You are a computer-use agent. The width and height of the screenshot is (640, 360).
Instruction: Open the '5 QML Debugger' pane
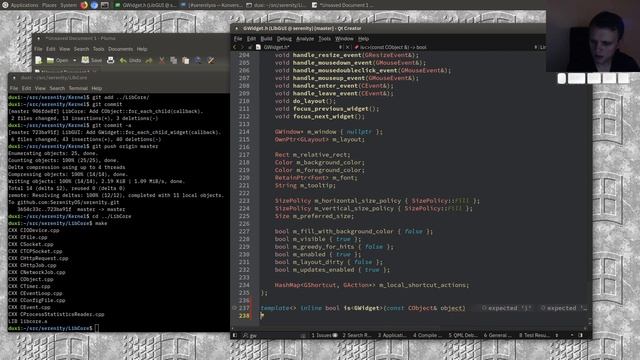pyautogui.click(x=463, y=335)
